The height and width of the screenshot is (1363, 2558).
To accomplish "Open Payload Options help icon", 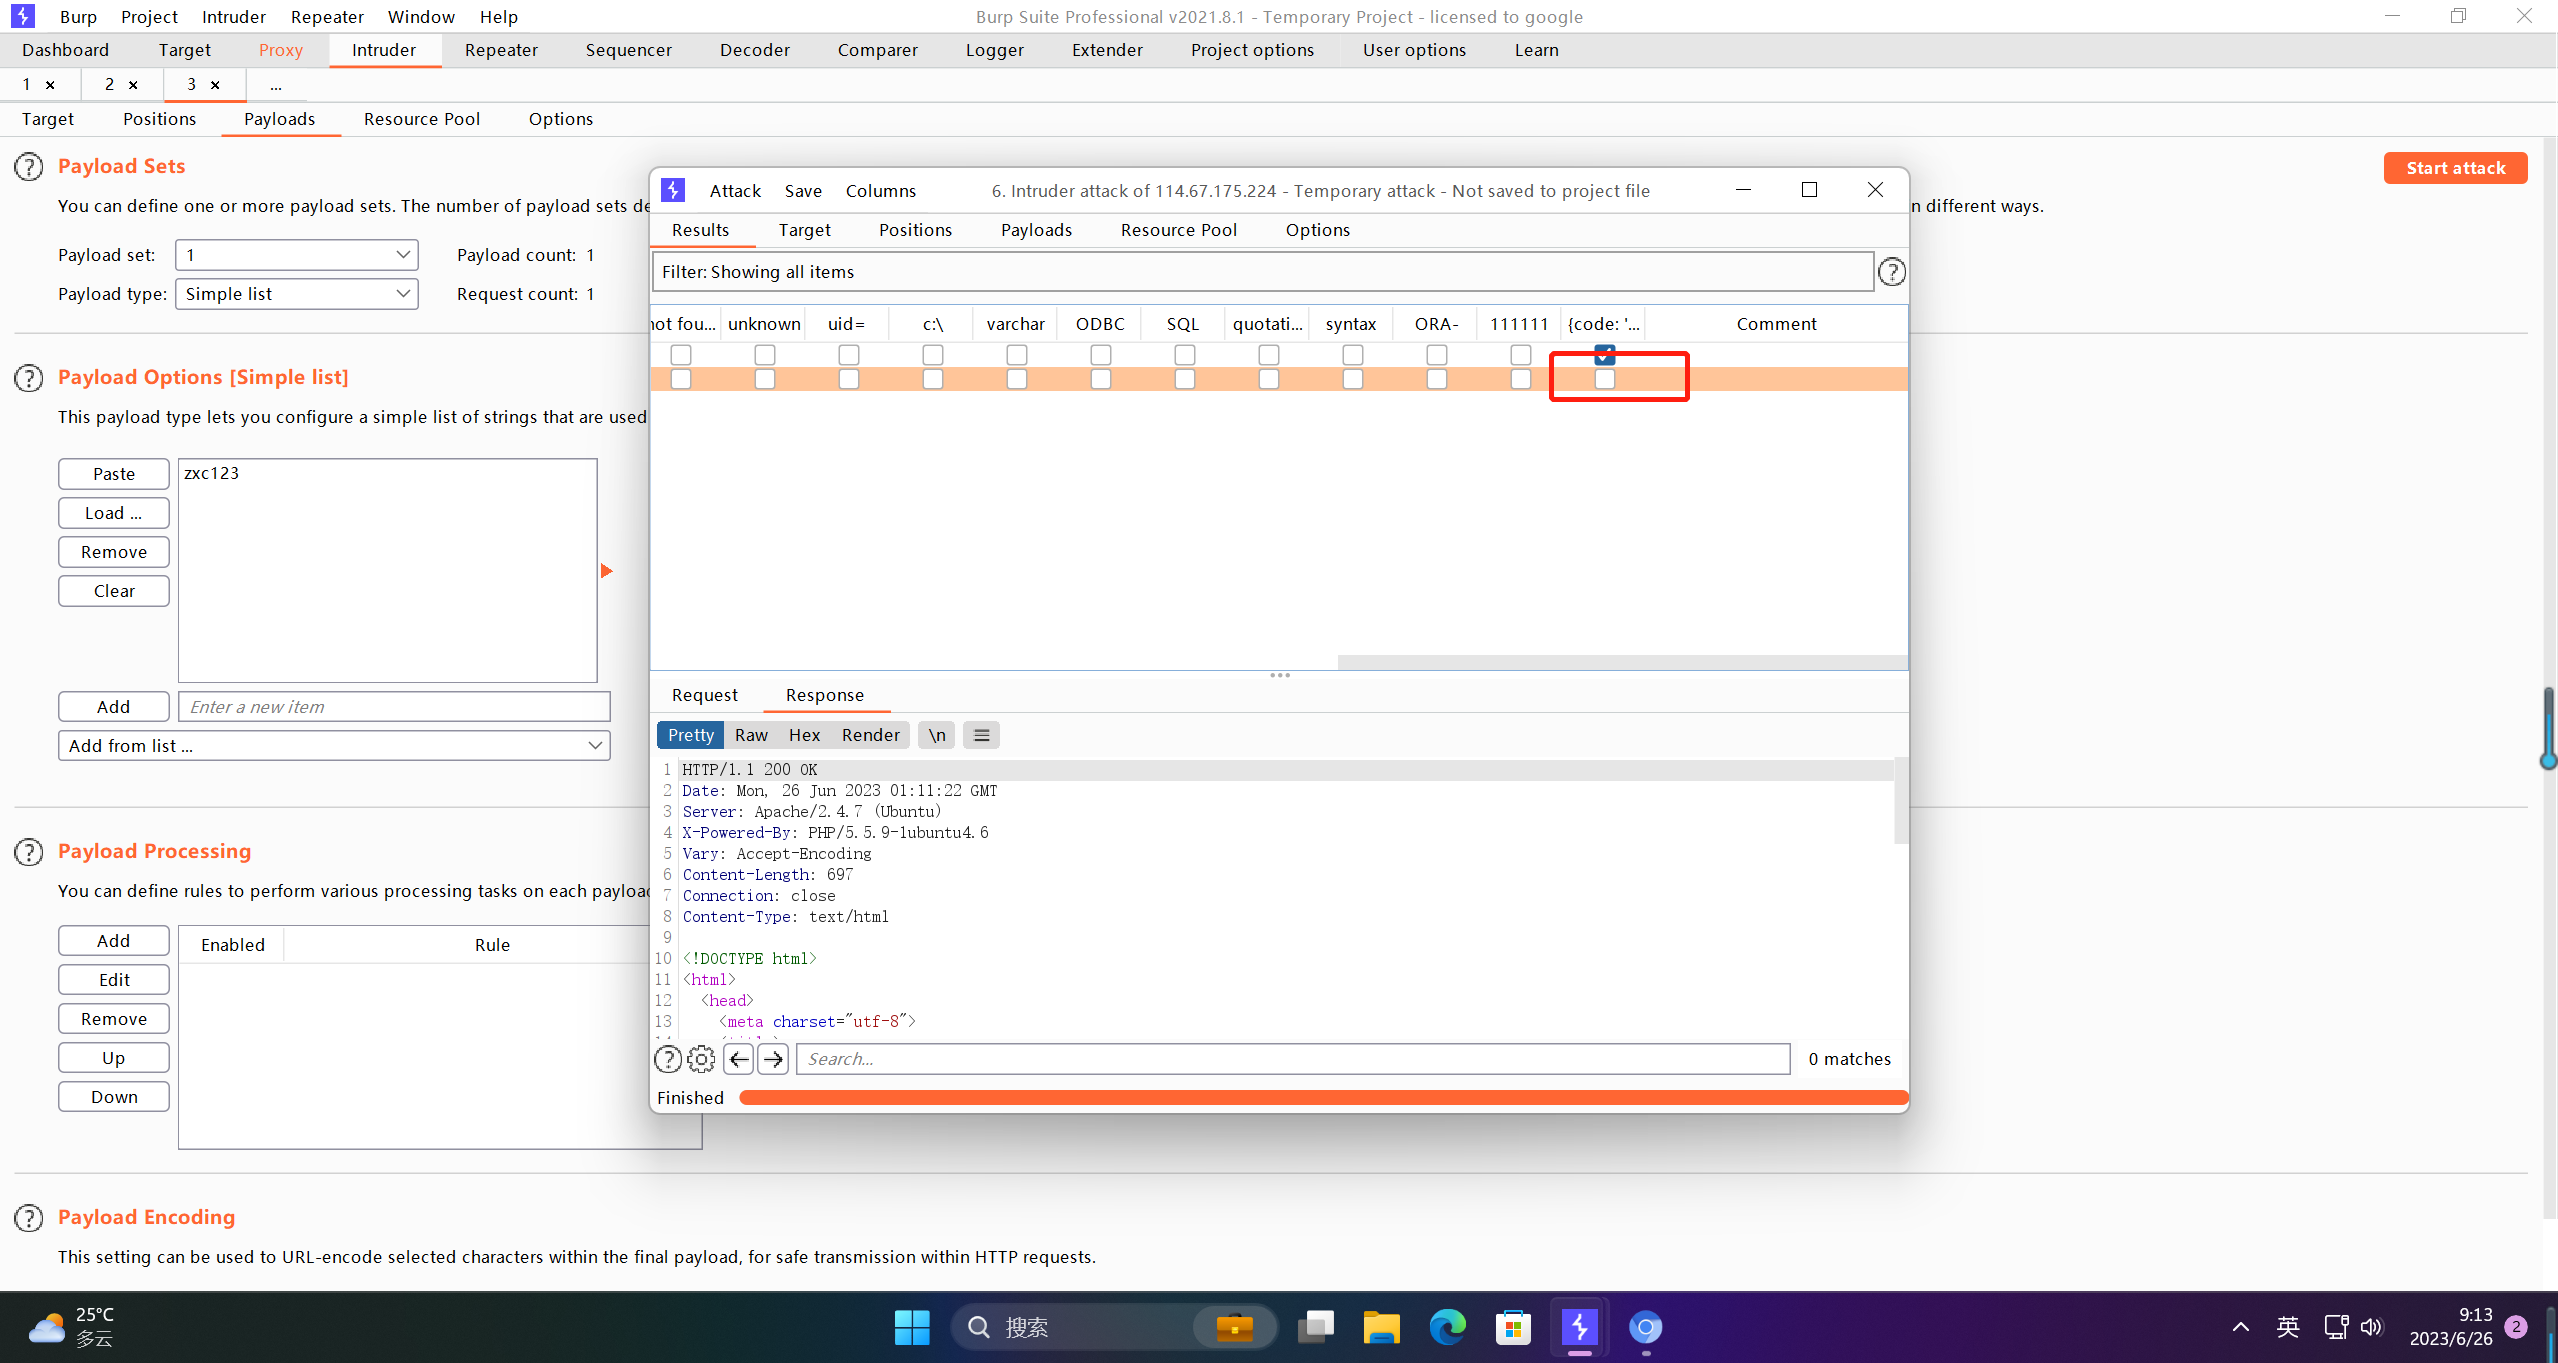I will click(x=29, y=378).
